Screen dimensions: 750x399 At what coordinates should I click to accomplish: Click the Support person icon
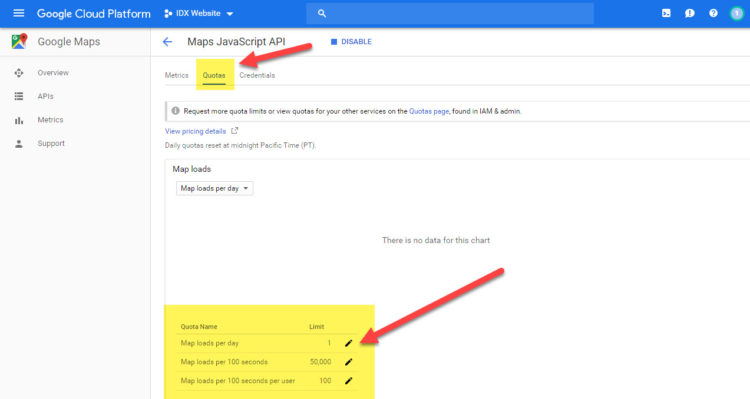19,144
